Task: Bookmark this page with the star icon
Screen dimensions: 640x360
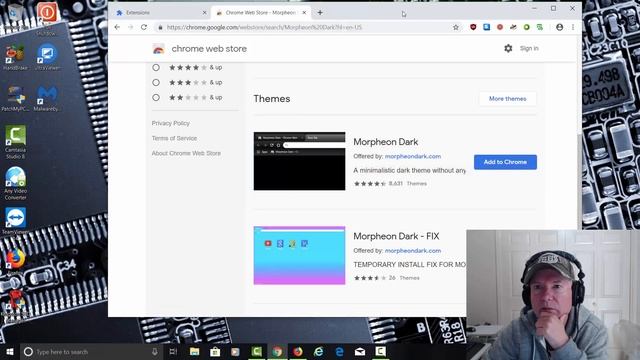Action: point(456,27)
